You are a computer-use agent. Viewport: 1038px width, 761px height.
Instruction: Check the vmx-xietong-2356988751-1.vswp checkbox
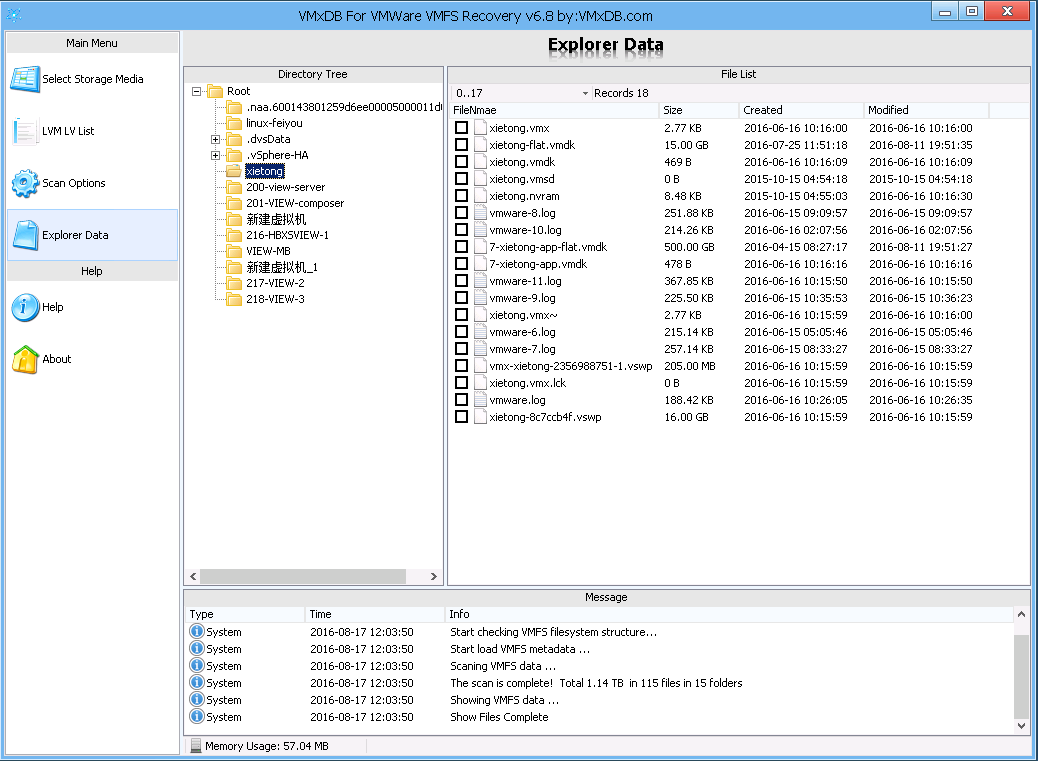[461, 366]
